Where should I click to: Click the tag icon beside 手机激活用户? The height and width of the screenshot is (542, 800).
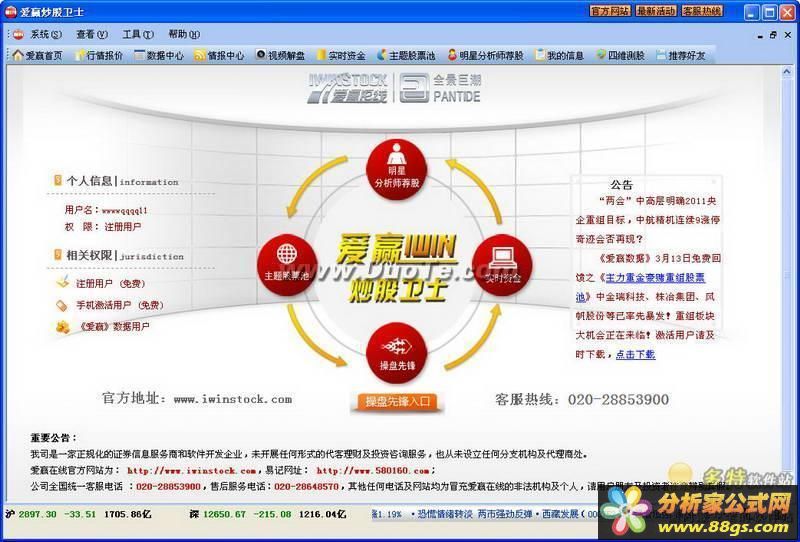(62, 305)
